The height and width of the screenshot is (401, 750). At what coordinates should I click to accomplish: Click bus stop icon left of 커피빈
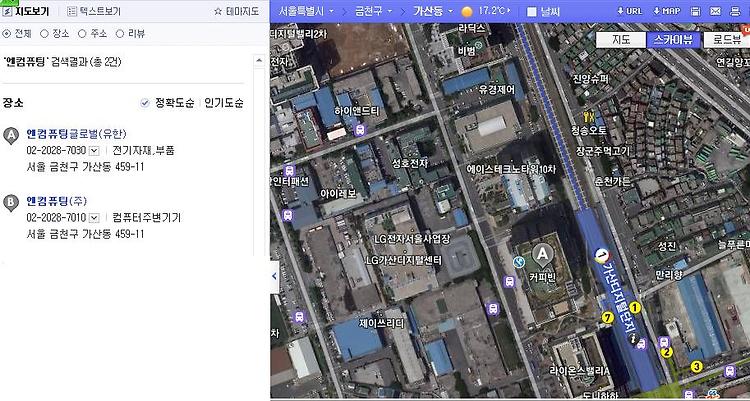point(510,282)
